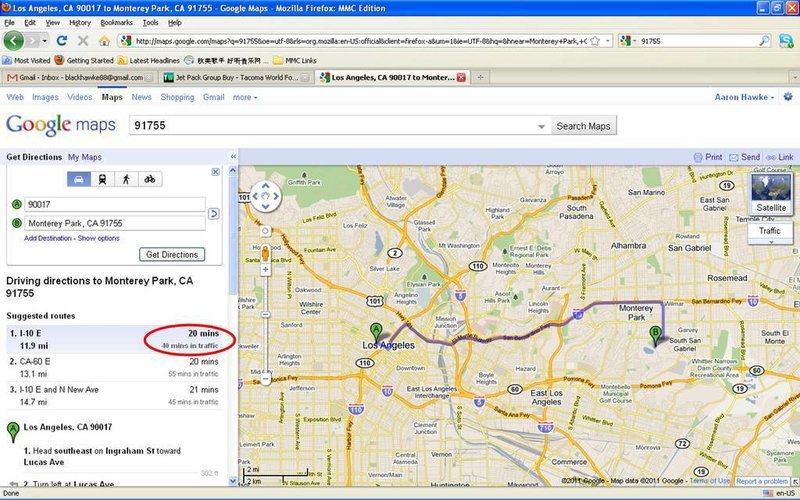The image size is (800, 500).
Task: Click Show options link
Action: (98, 238)
